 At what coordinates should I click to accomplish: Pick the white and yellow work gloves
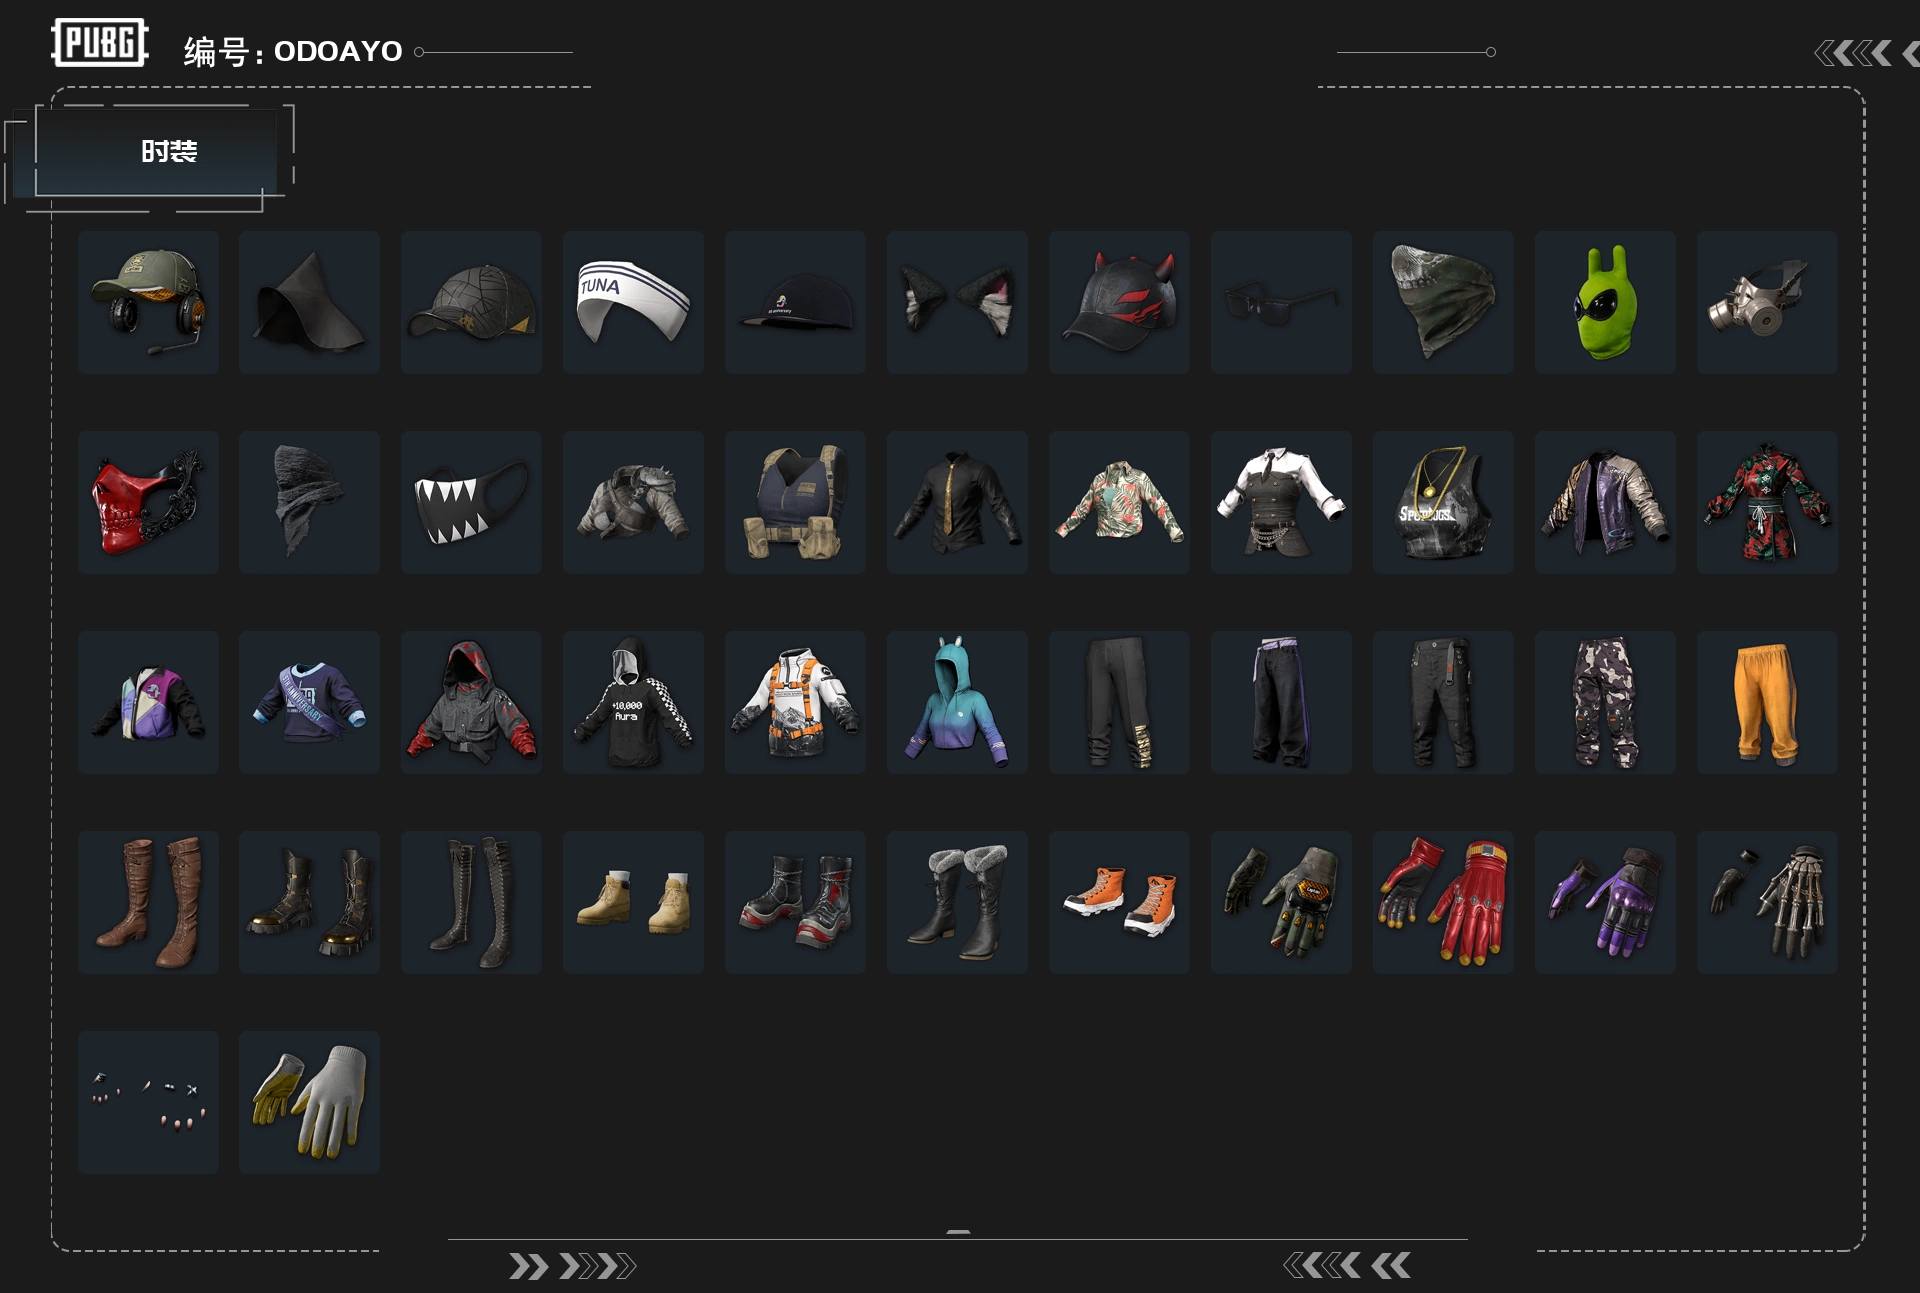tap(310, 1102)
